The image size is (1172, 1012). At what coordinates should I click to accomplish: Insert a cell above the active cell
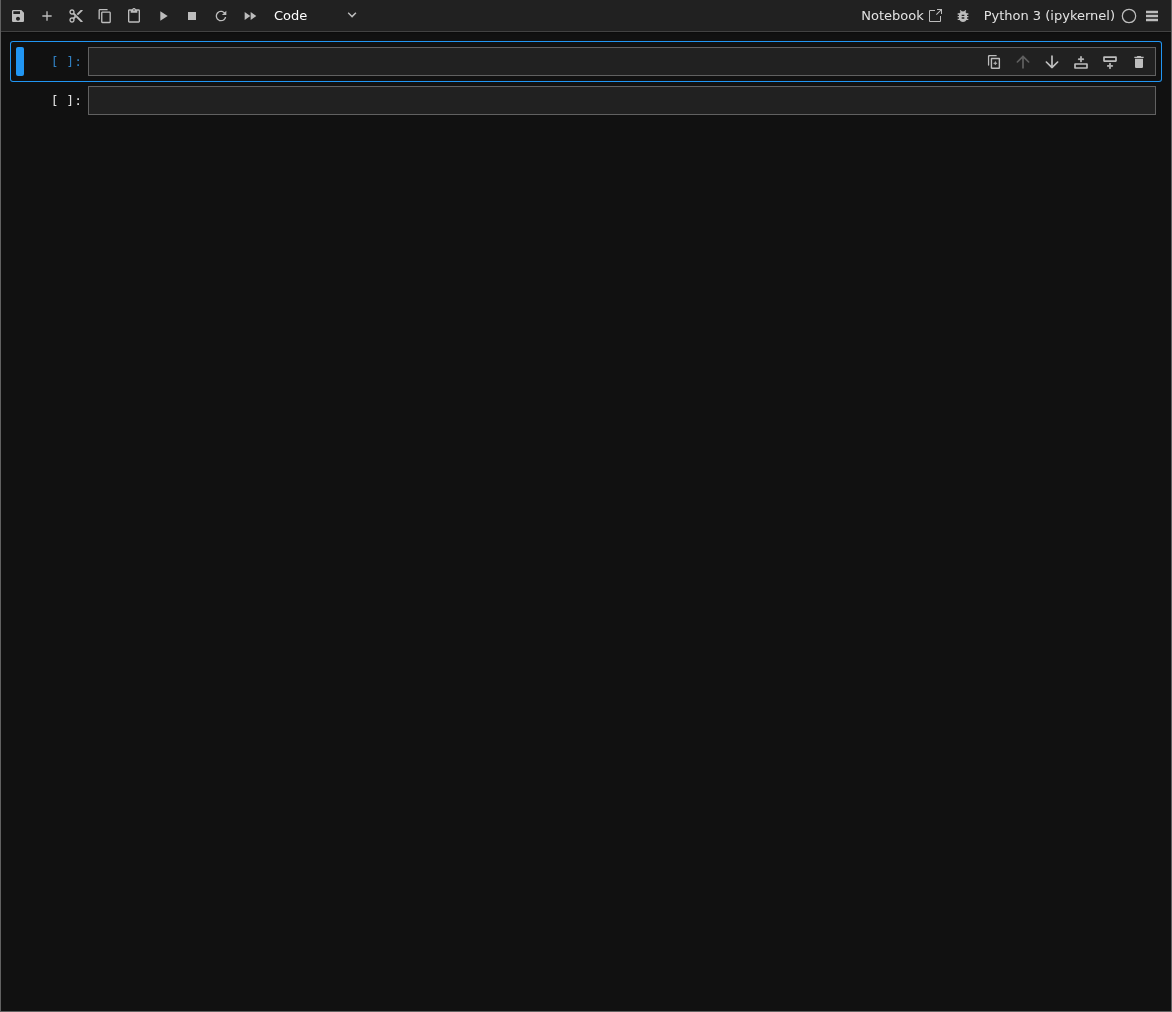(1081, 62)
